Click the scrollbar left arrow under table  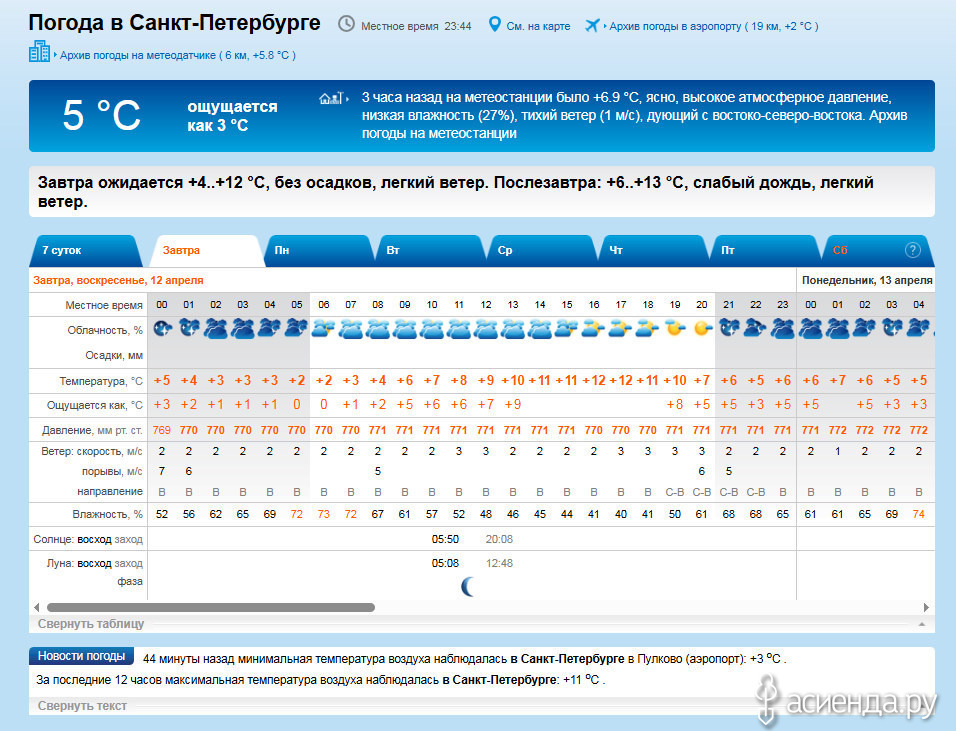click(x=37, y=607)
